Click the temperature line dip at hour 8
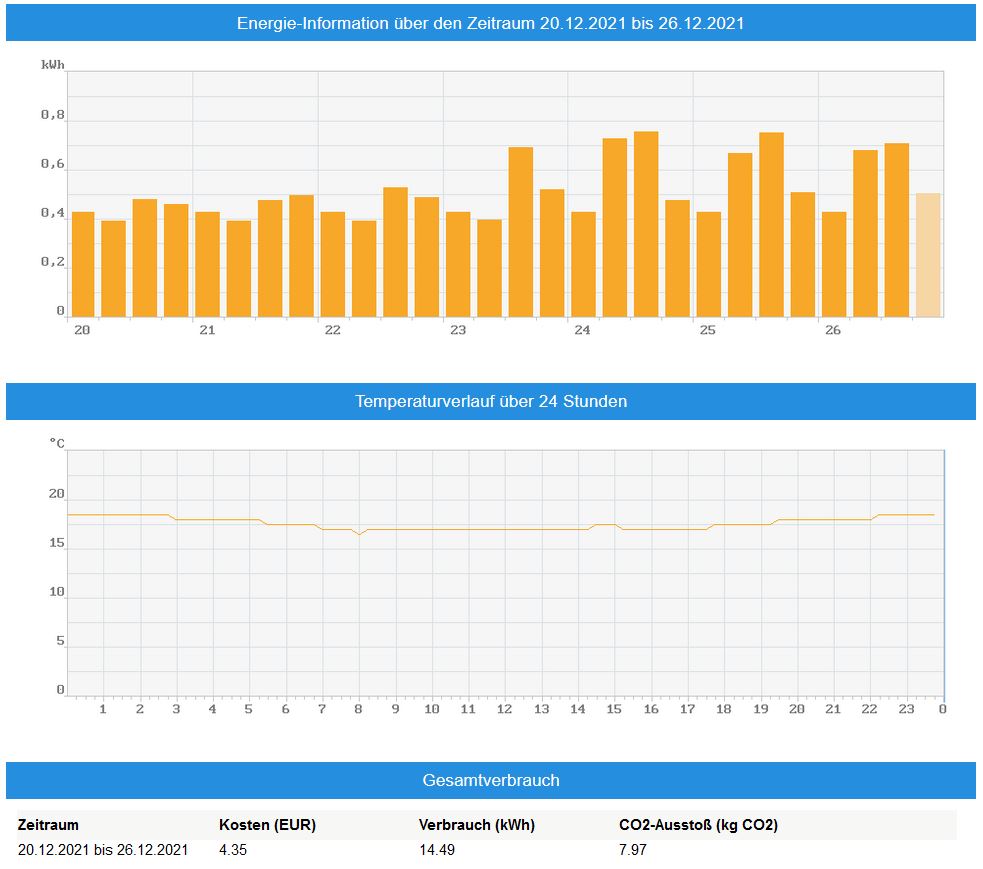 (x=359, y=534)
